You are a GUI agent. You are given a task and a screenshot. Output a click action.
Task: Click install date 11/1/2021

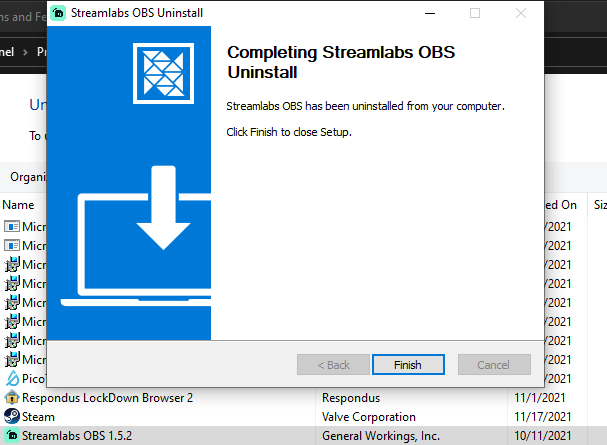[x=540, y=398]
